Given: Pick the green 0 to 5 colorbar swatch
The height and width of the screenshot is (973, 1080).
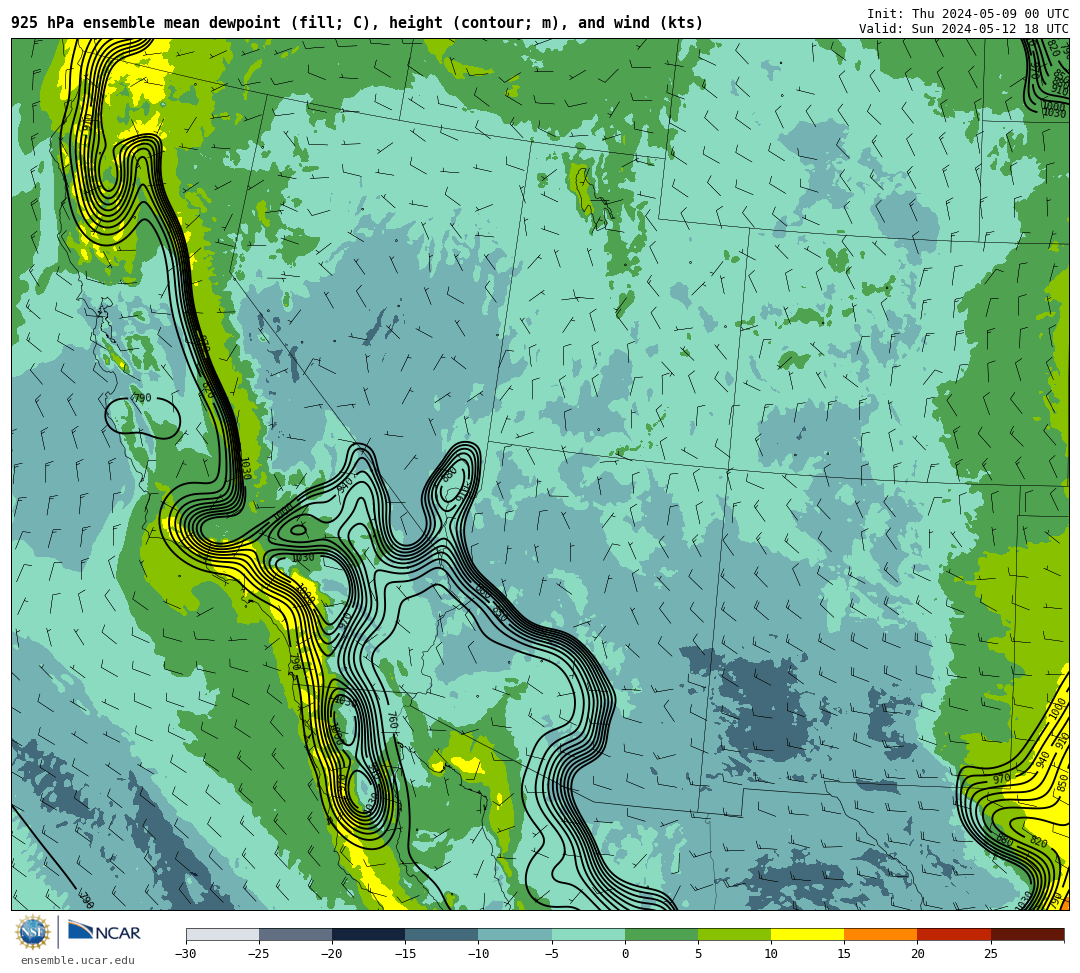Looking at the screenshot, I should 661,934.
